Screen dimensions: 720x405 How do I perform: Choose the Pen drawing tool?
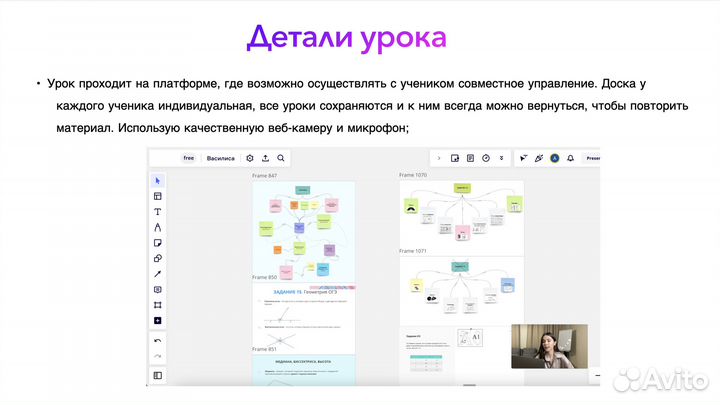(158, 228)
